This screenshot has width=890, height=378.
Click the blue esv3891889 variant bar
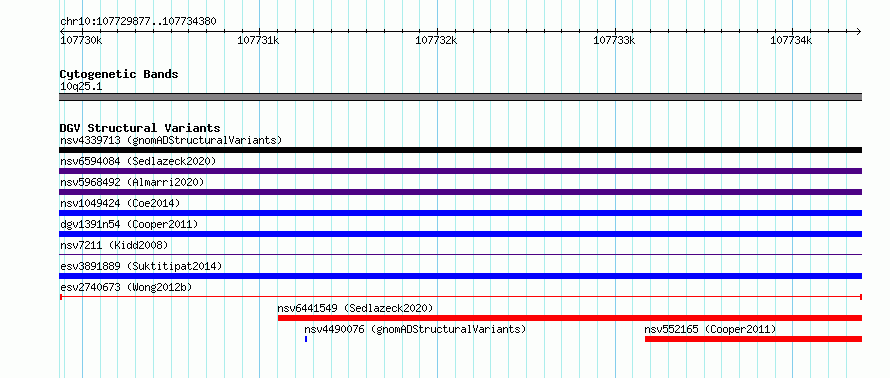pos(460,276)
